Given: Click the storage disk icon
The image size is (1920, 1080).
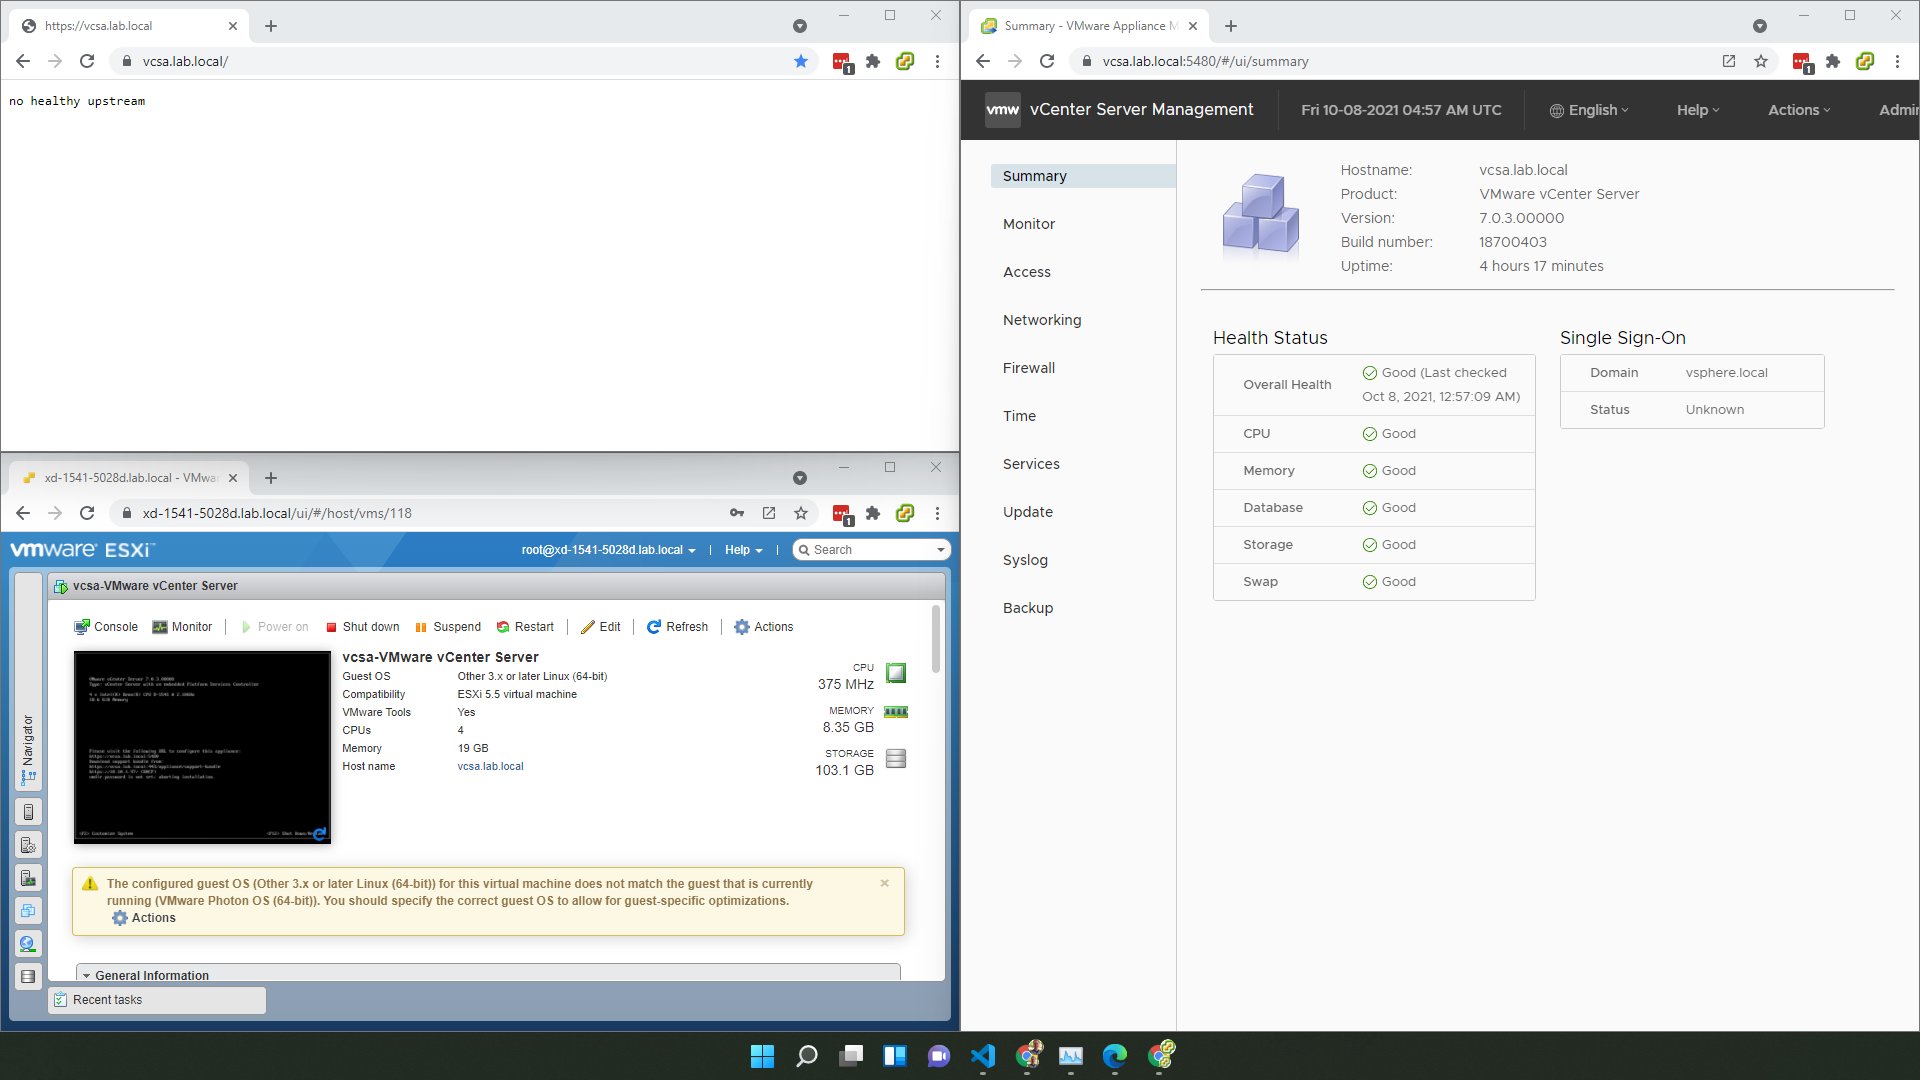Looking at the screenshot, I should point(896,759).
